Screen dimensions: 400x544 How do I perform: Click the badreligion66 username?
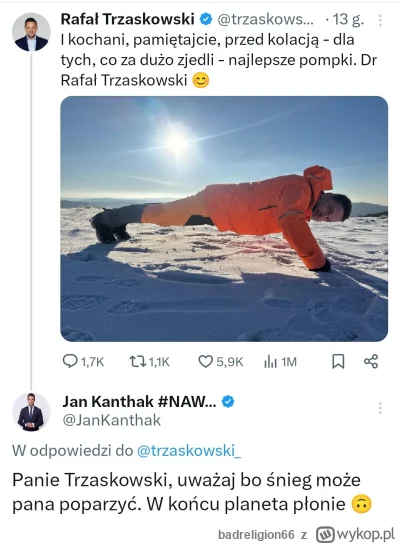coord(256,535)
